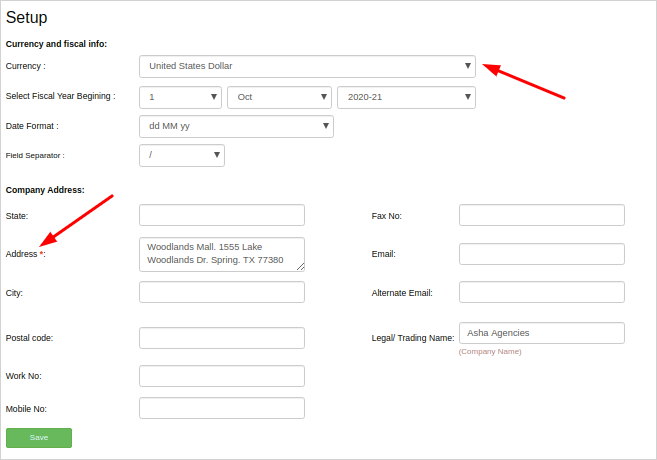The width and height of the screenshot is (657, 460).
Task: Click the City input field
Action: [x=222, y=292]
